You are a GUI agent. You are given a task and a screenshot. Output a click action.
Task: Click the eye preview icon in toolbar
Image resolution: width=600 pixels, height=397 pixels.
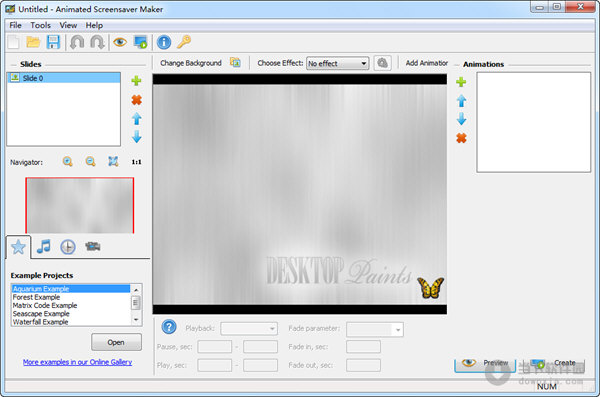(x=120, y=42)
